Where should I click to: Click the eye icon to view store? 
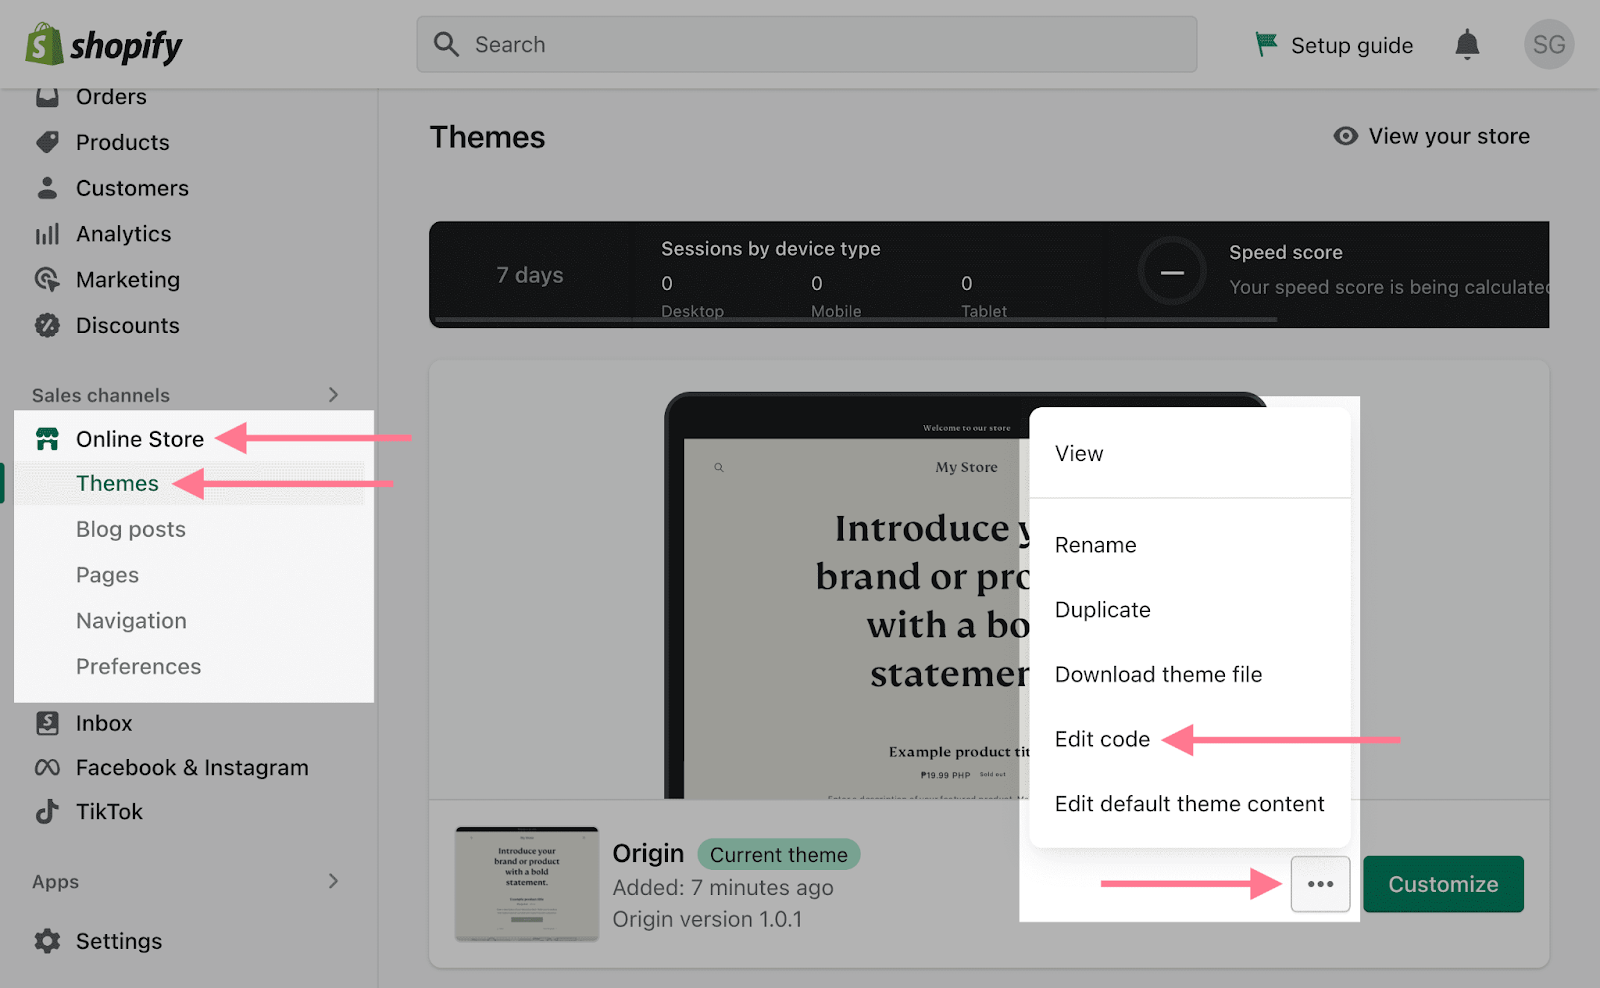[1346, 136]
